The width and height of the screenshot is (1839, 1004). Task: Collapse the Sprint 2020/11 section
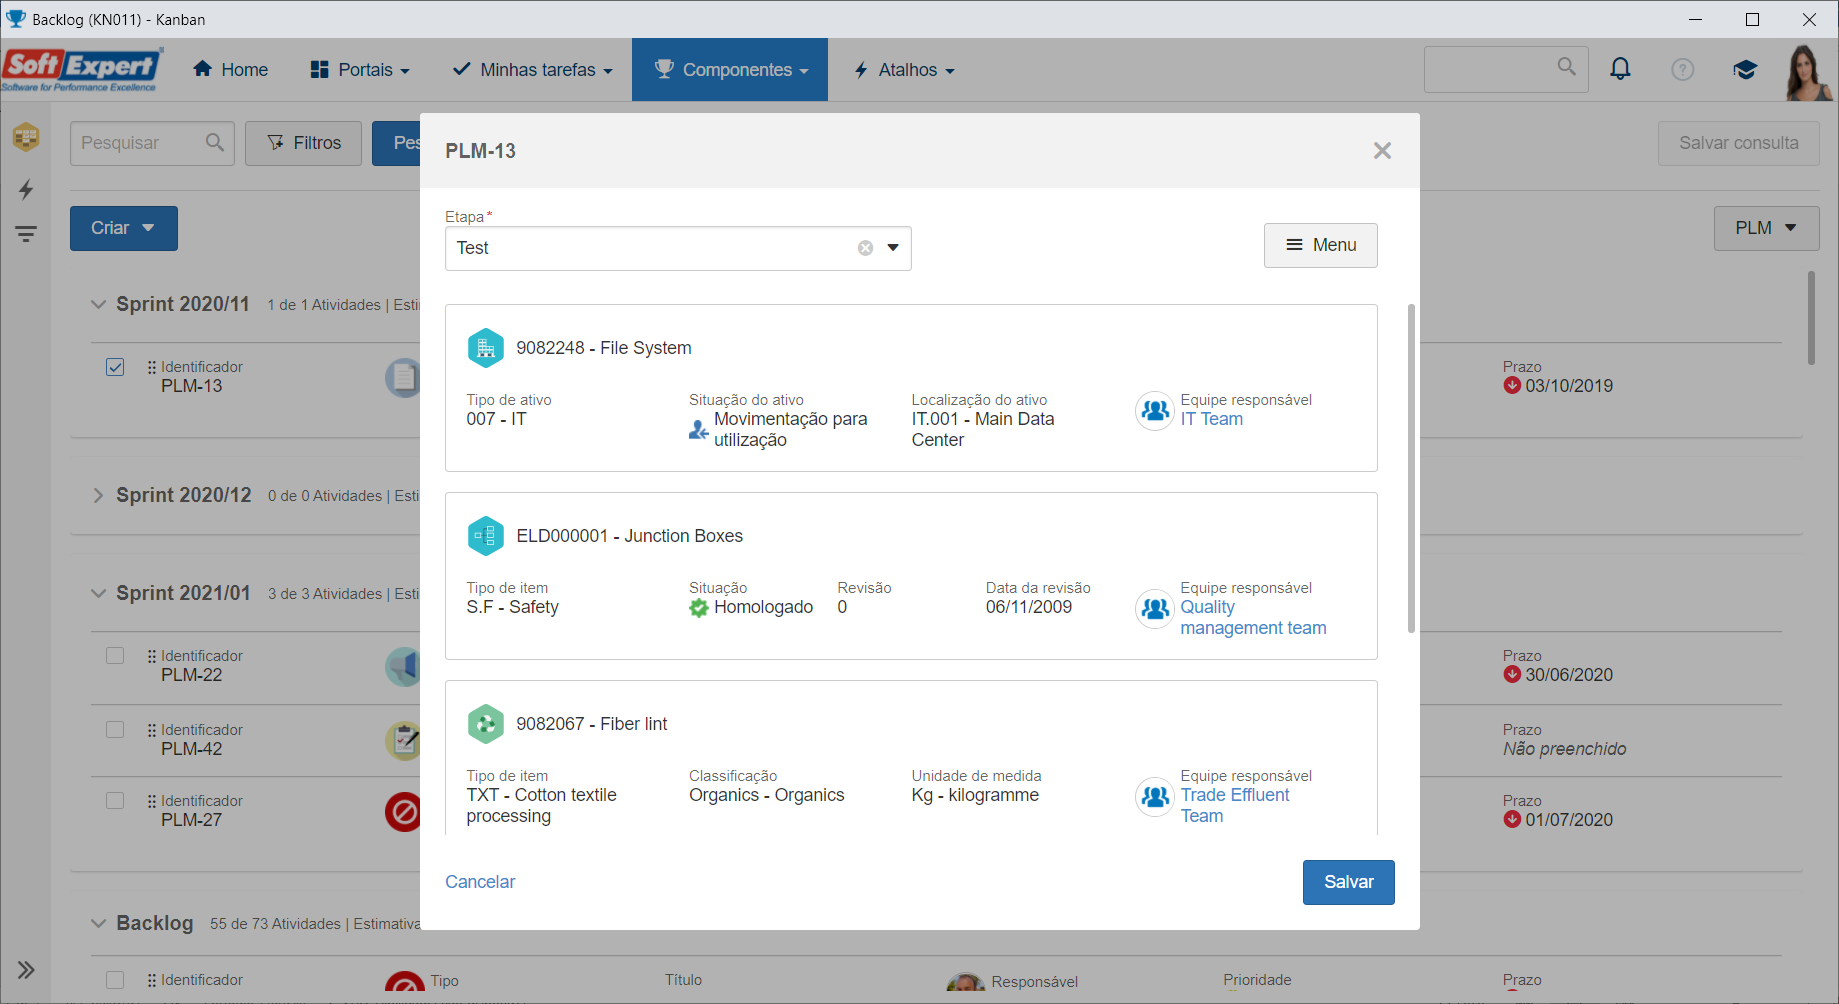(x=98, y=304)
